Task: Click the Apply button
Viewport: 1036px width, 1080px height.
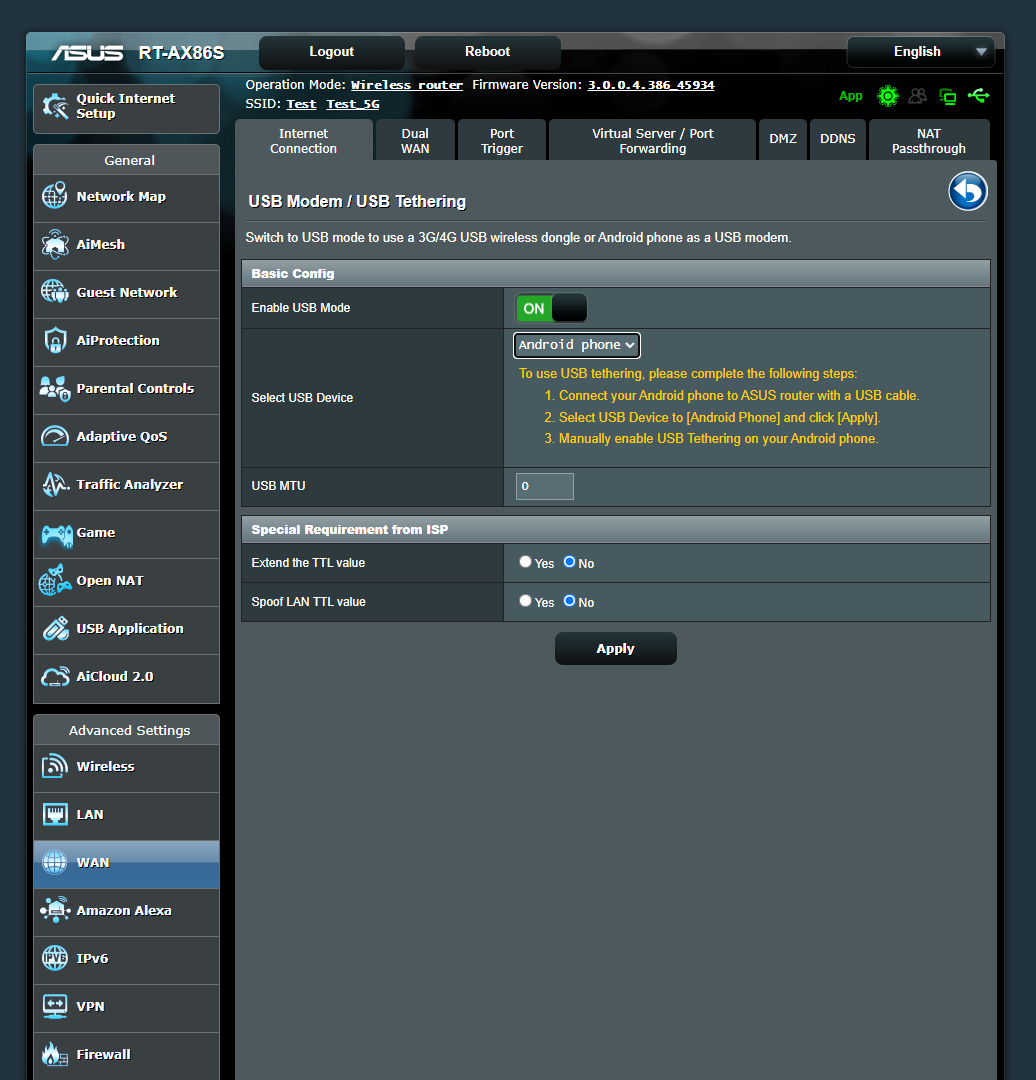Action: coord(615,648)
